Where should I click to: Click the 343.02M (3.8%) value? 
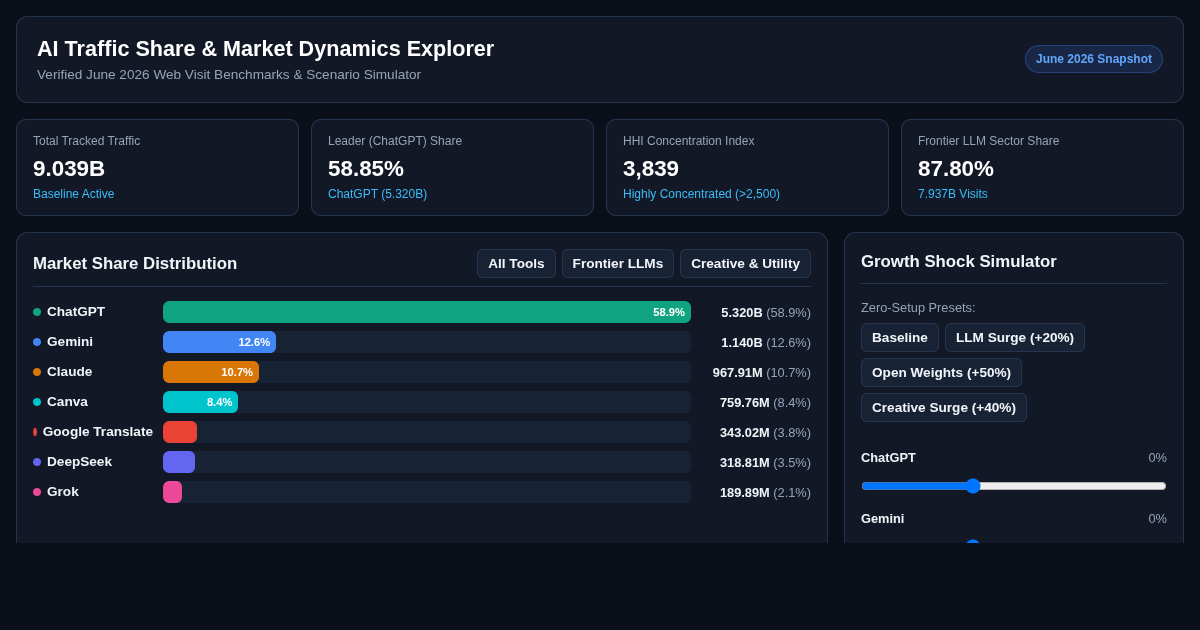click(765, 432)
